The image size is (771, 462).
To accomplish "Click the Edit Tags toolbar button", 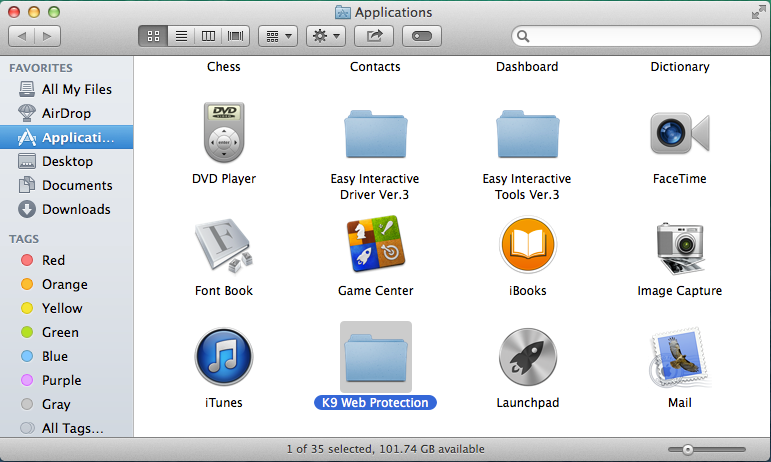I will (x=422, y=36).
